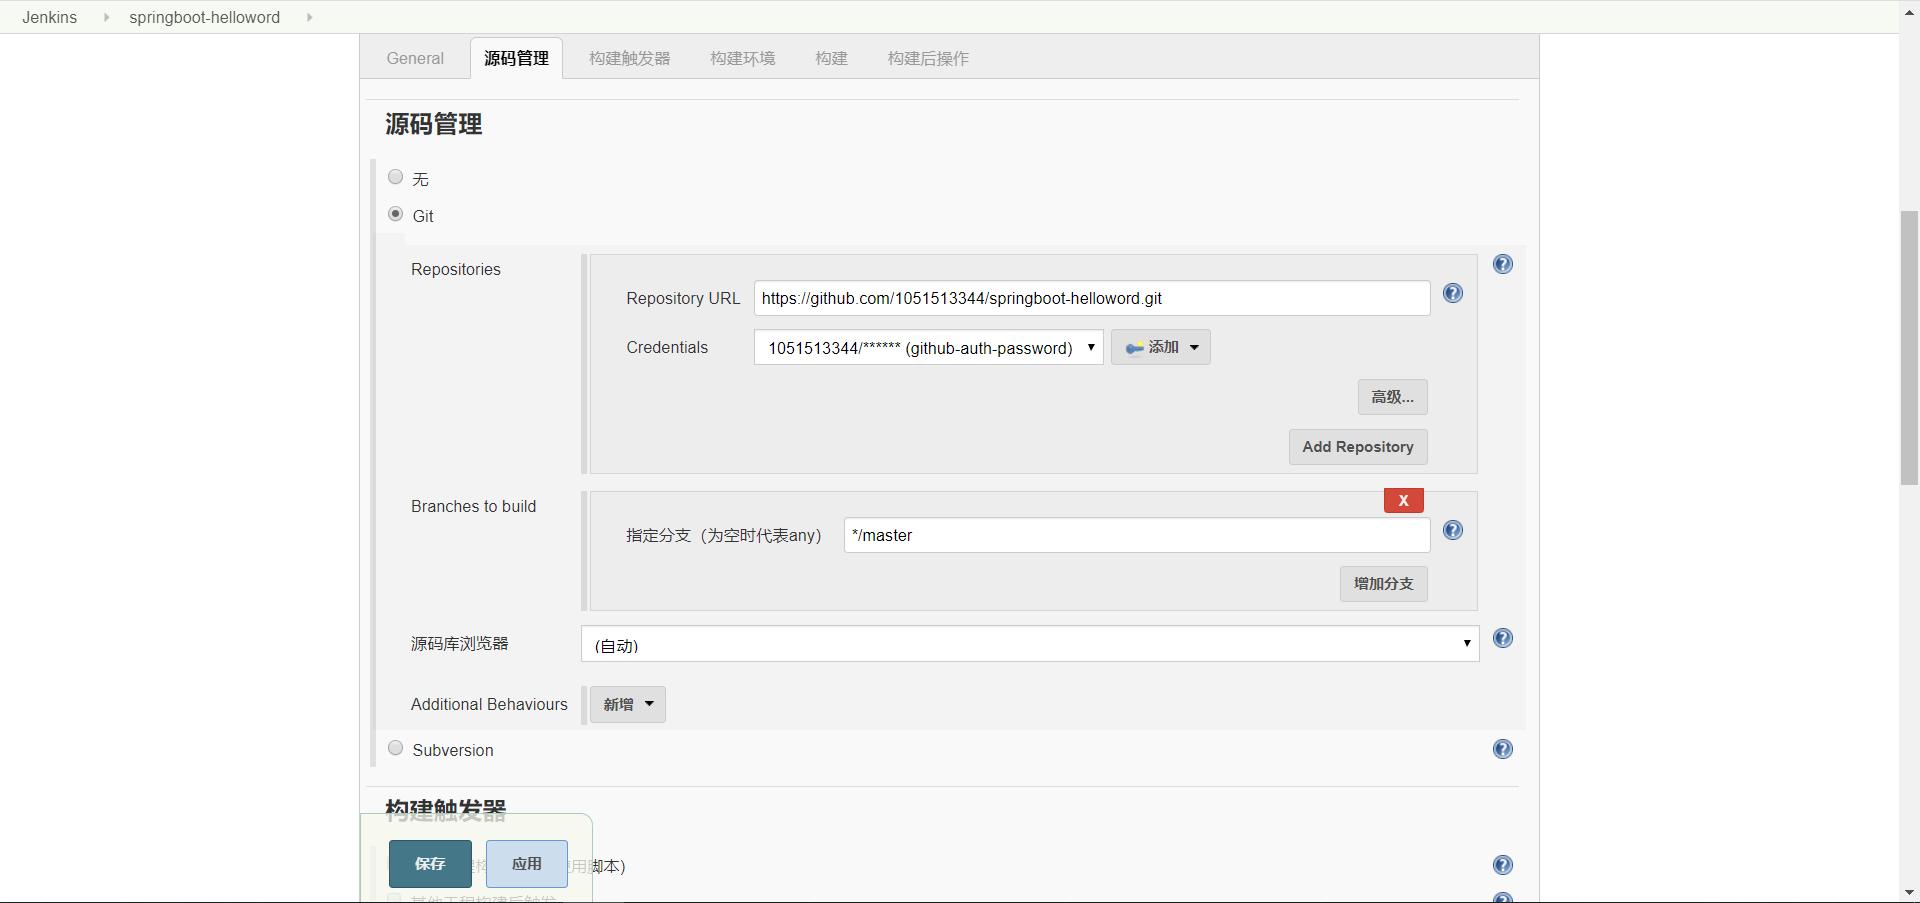The height and width of the screenshot is (903, 1920).
Task: Open help for Repositories section
Action: tap(1502, 264)
